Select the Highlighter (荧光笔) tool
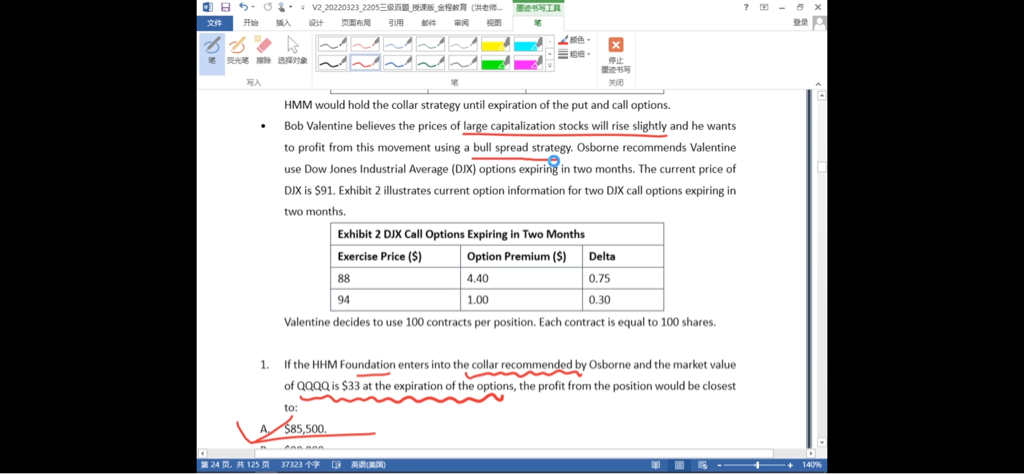1024x474 pixels. click(x=237, y=51)
